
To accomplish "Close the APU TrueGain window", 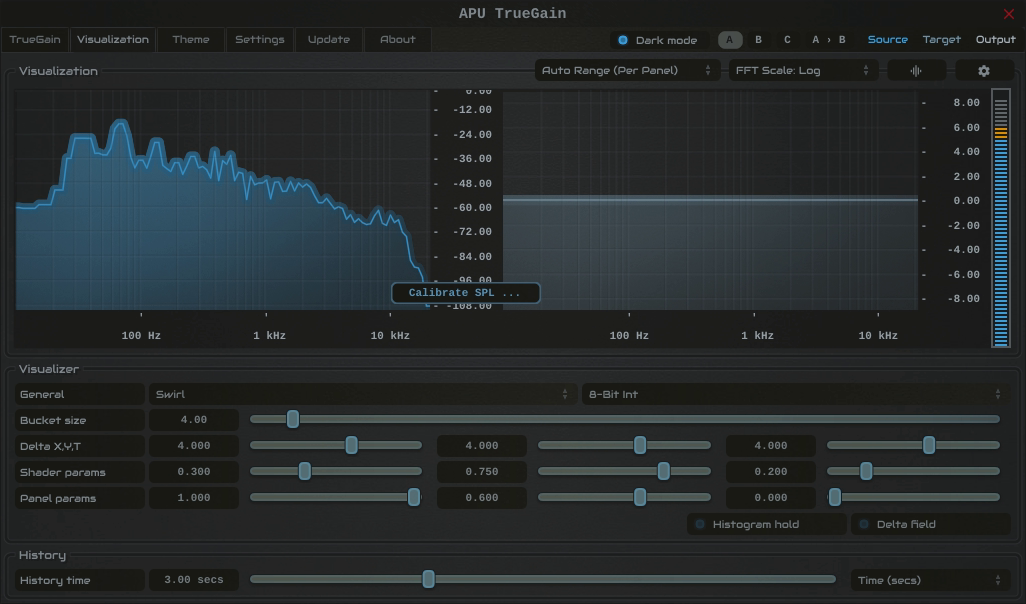I will coord(1008,14).
